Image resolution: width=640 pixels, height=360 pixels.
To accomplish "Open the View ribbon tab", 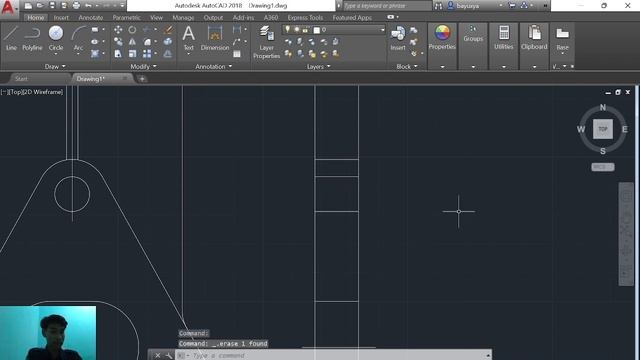I will click(156, 18).
